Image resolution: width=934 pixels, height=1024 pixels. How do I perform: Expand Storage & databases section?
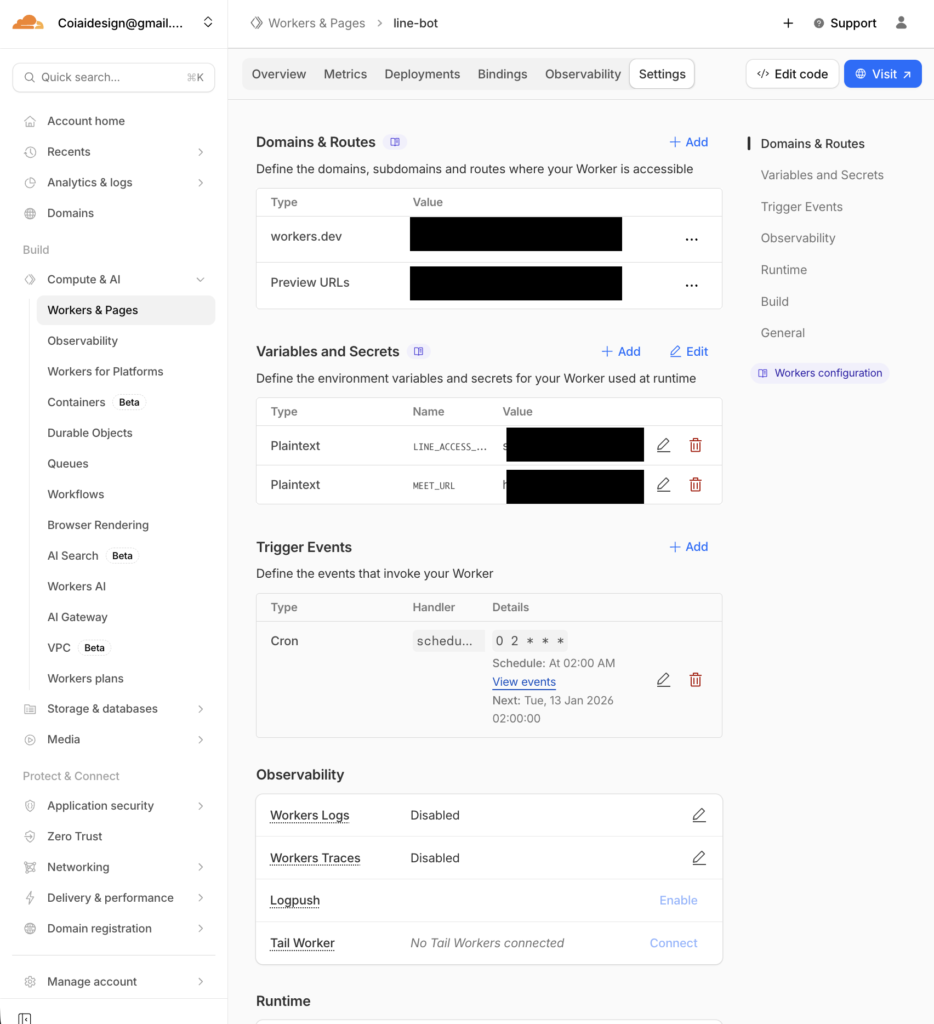200,709
